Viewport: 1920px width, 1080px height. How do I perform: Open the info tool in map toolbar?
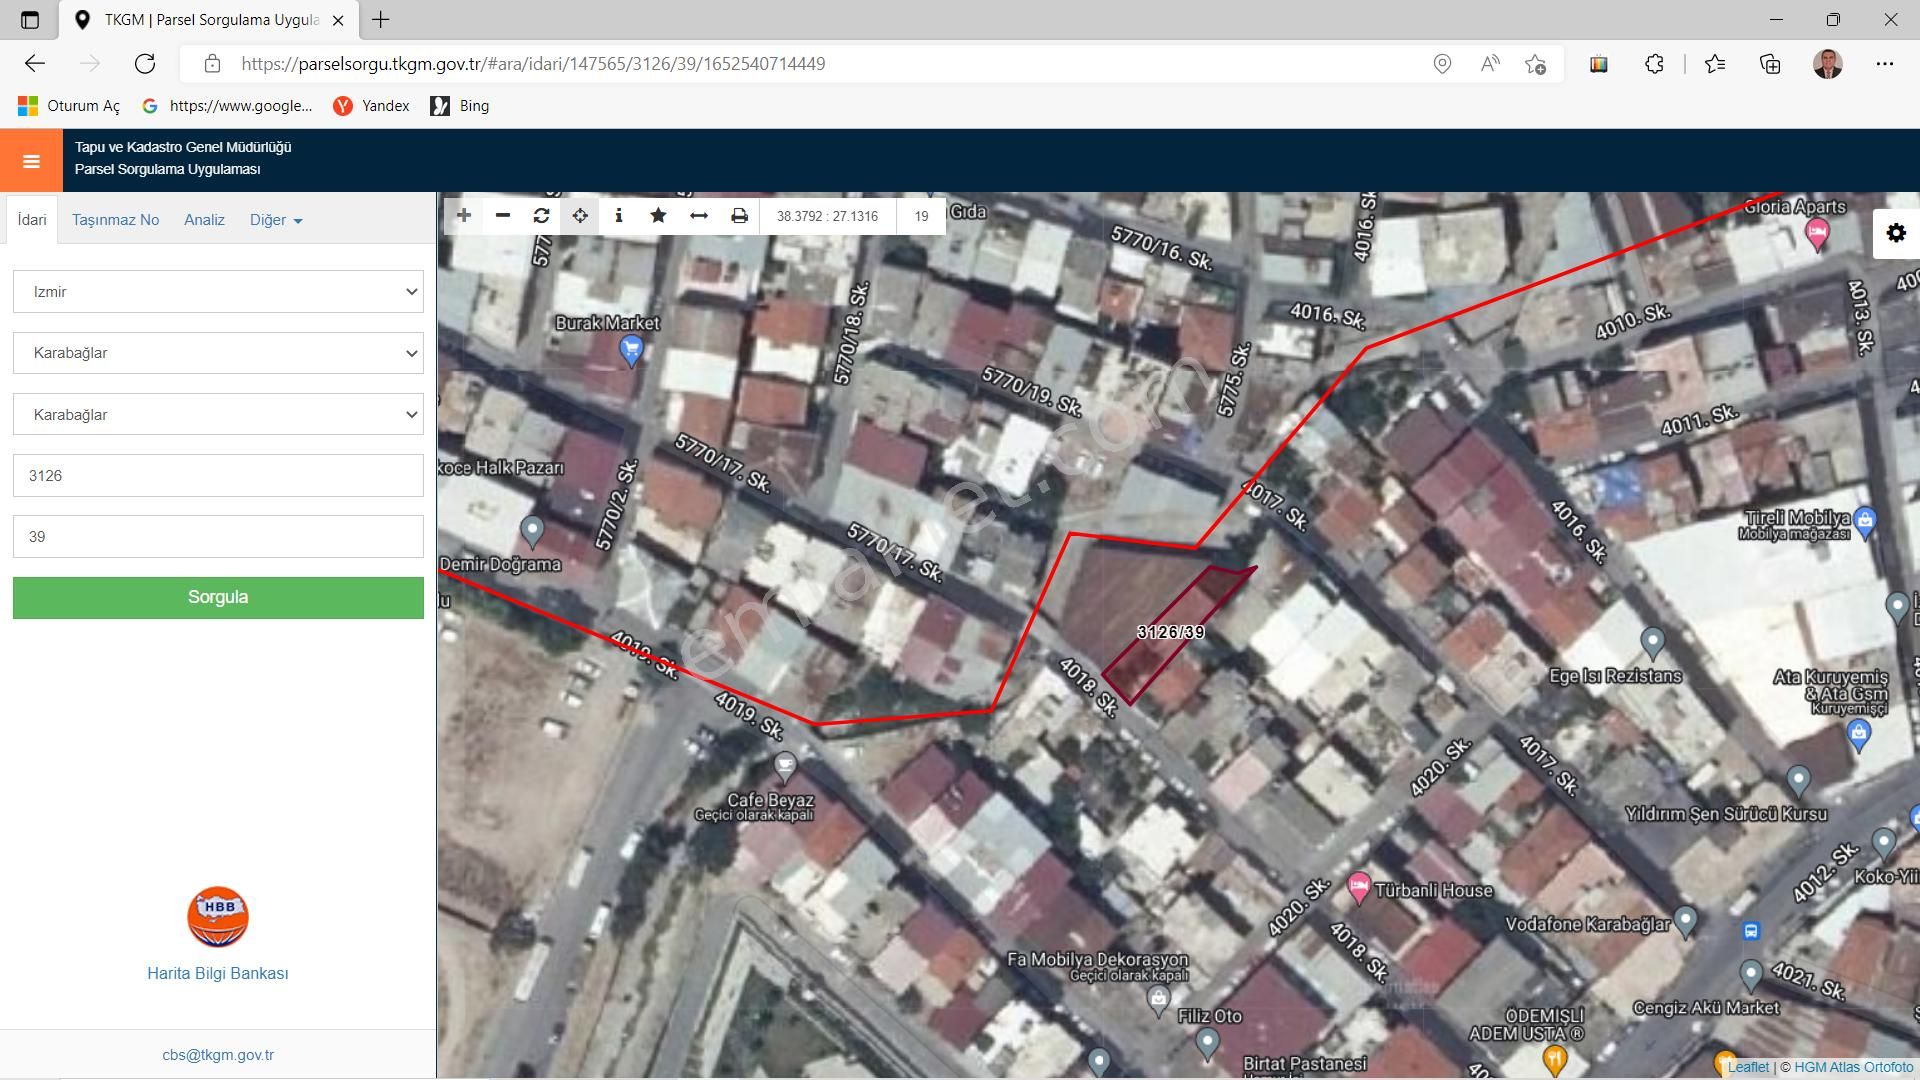point(619,216)
